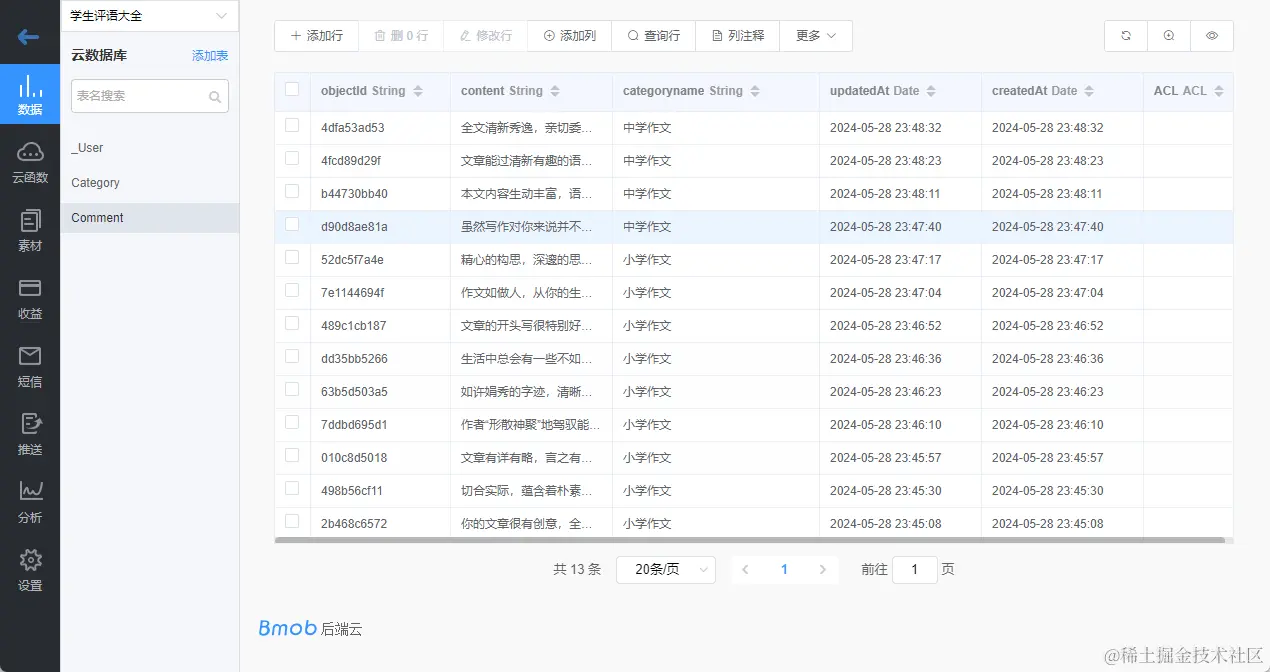Check the row 52dc5f7a4e checkbox

292,257
